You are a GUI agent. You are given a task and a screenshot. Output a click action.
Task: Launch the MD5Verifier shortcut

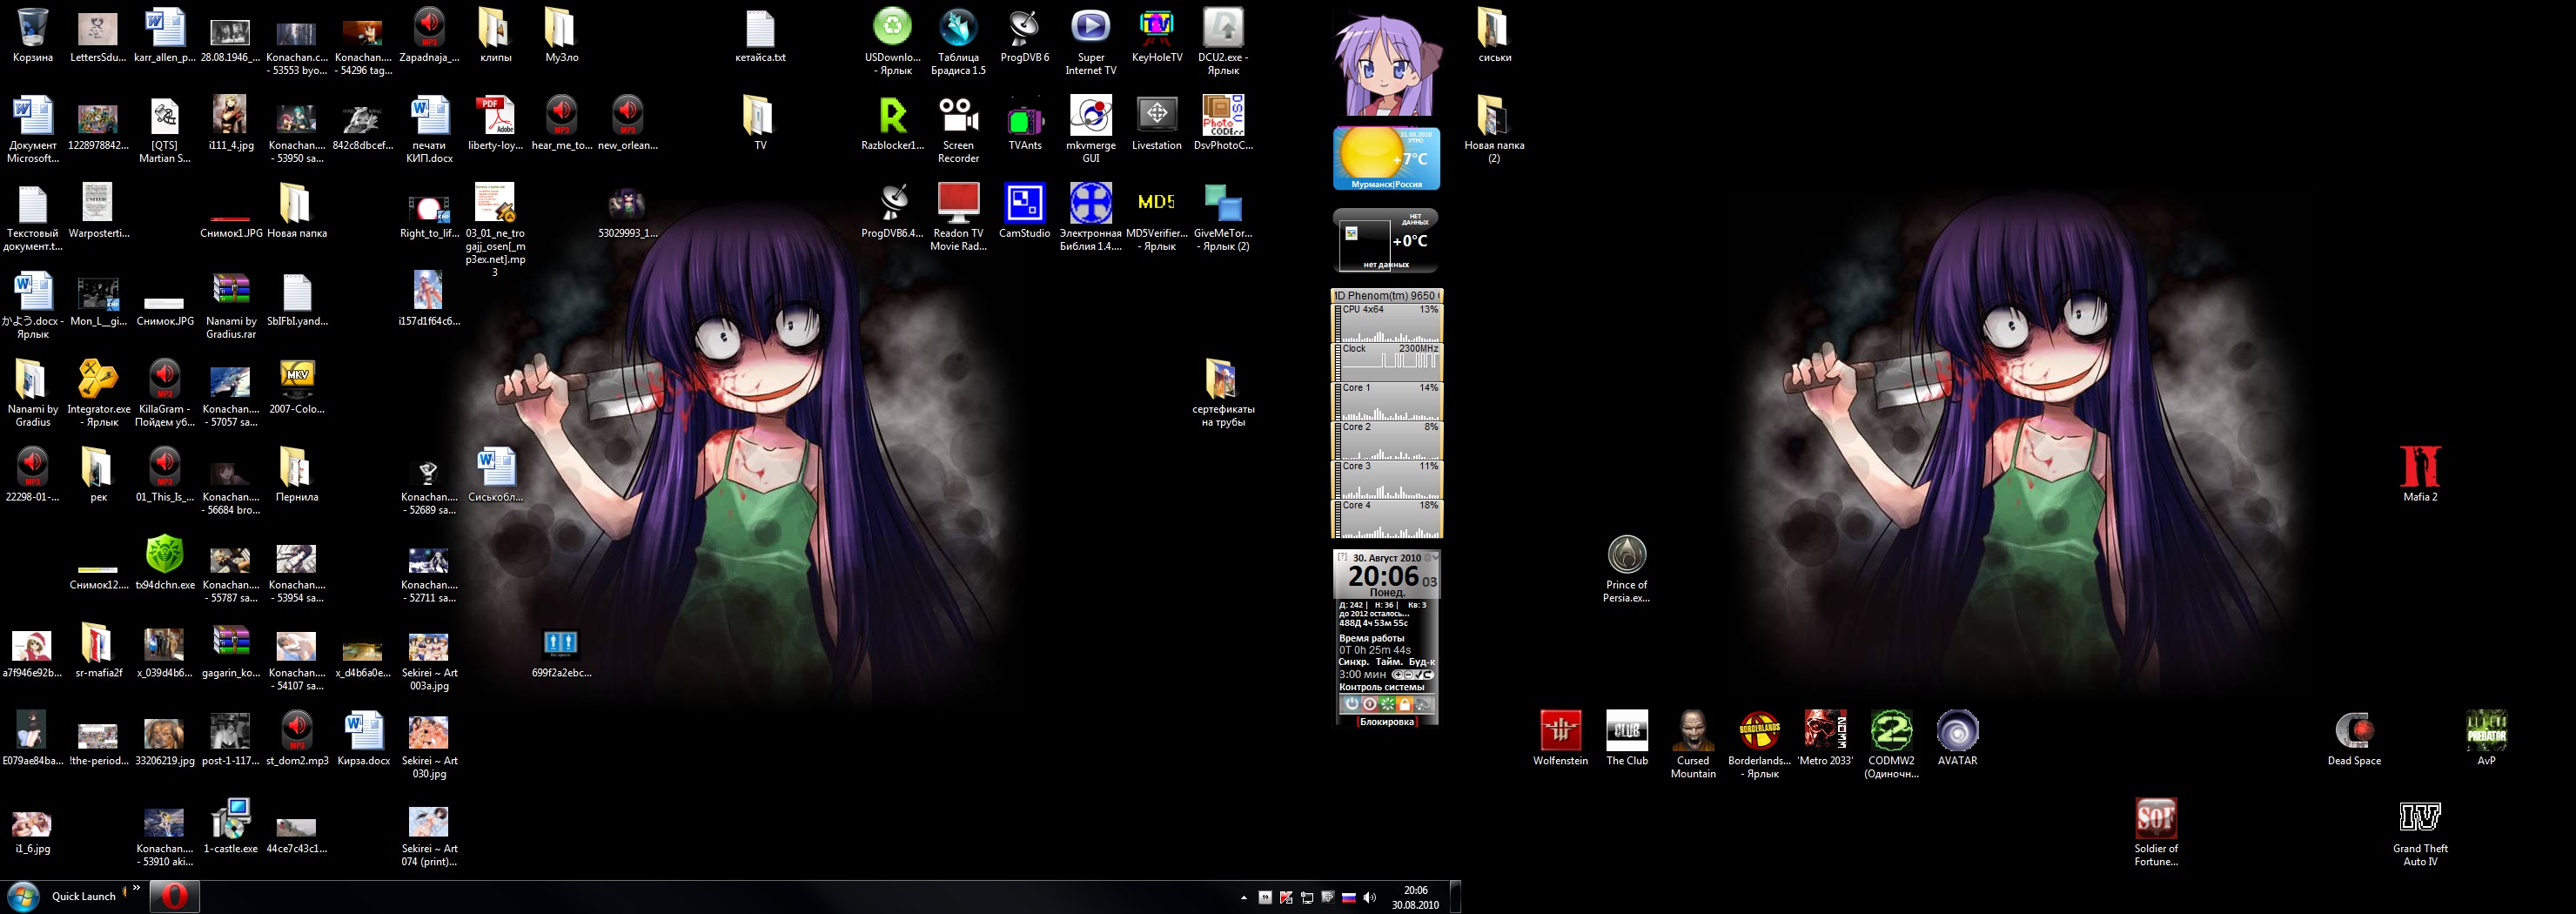1156,217
